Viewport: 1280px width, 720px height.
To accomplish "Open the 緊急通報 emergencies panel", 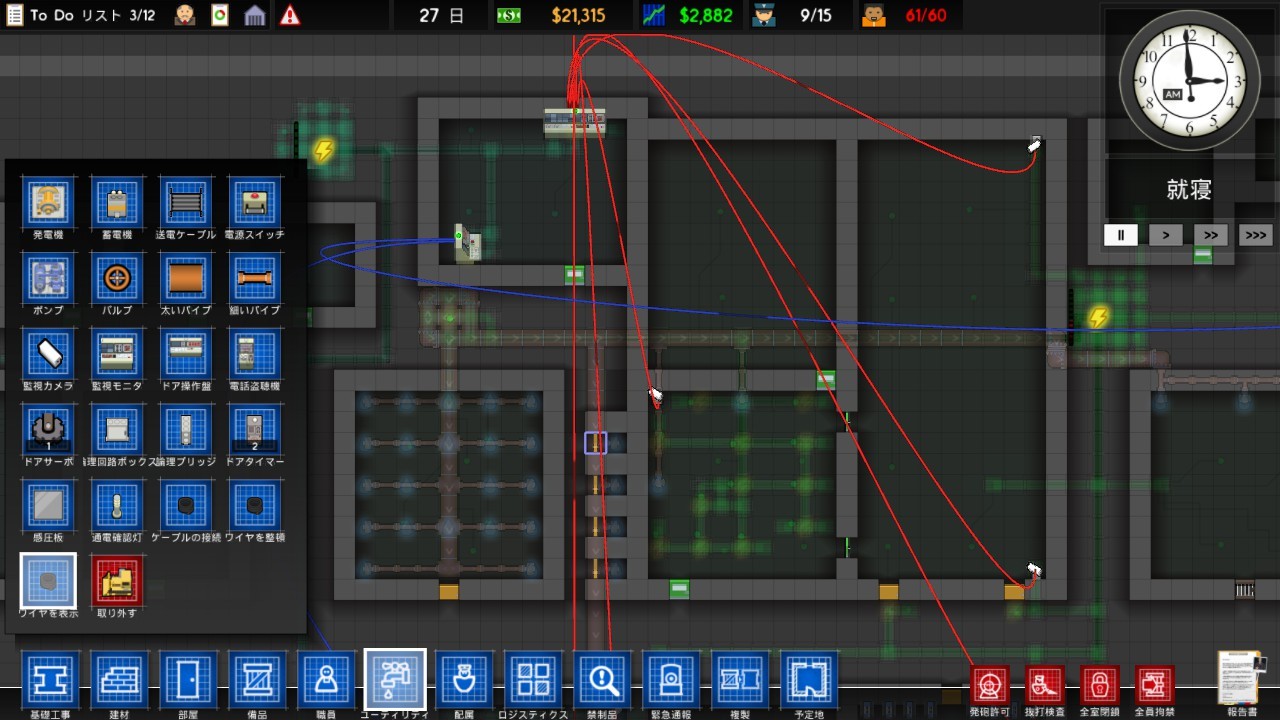I will click(x=671, y=680).
